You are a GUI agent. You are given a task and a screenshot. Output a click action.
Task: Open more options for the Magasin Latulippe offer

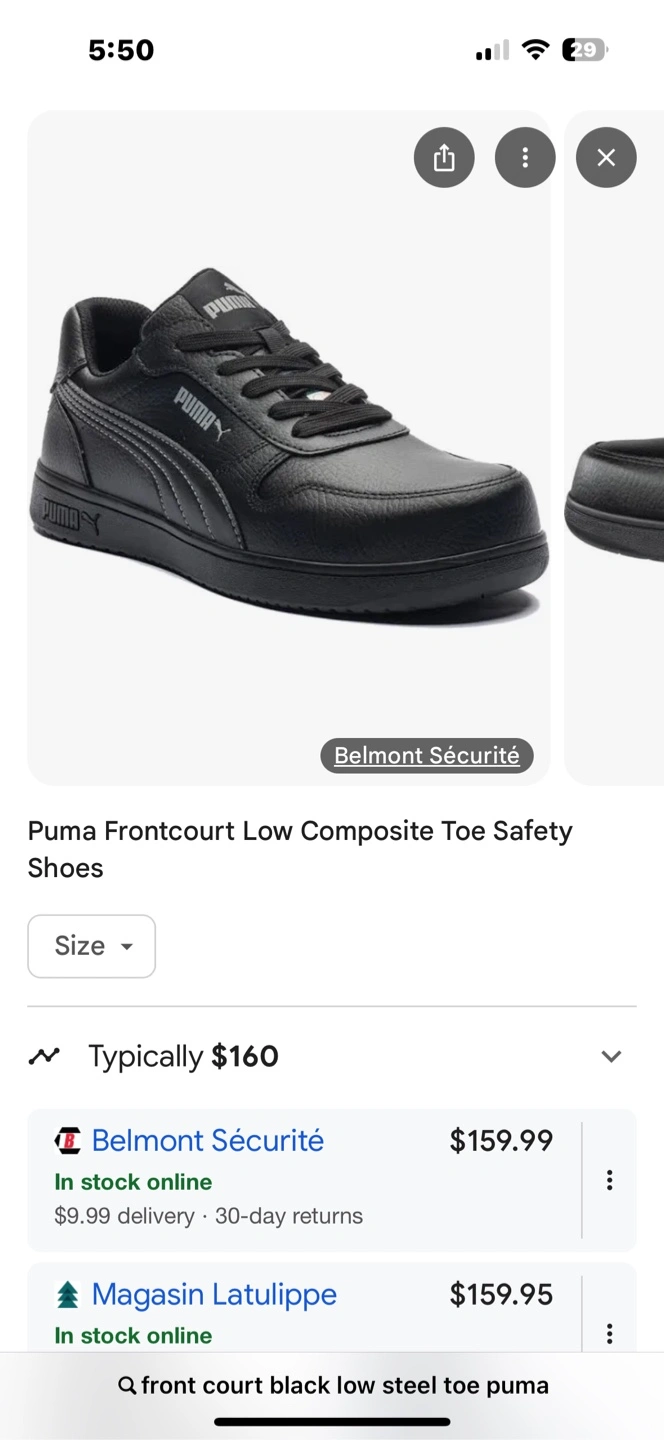pos(609,1333)
